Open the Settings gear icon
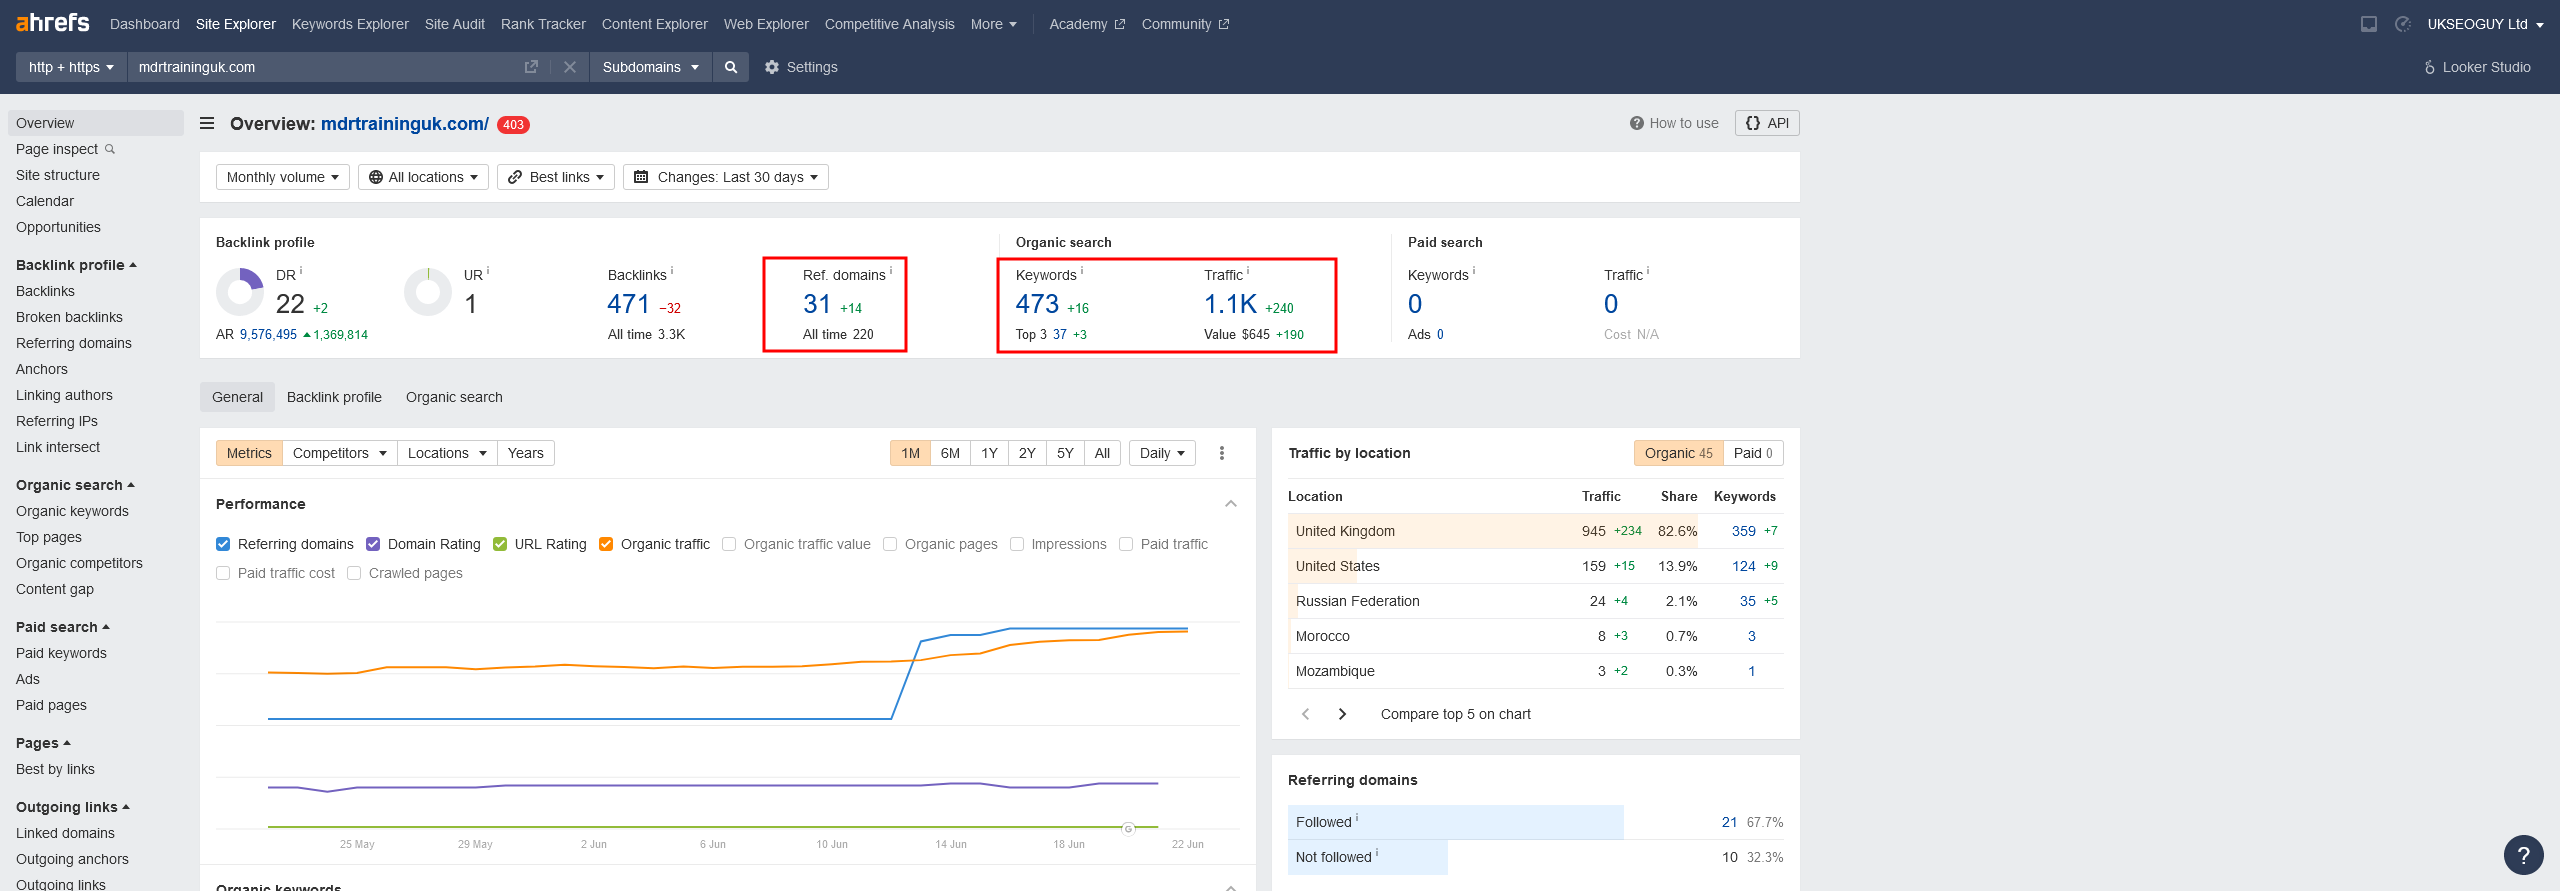 point(772,67)
